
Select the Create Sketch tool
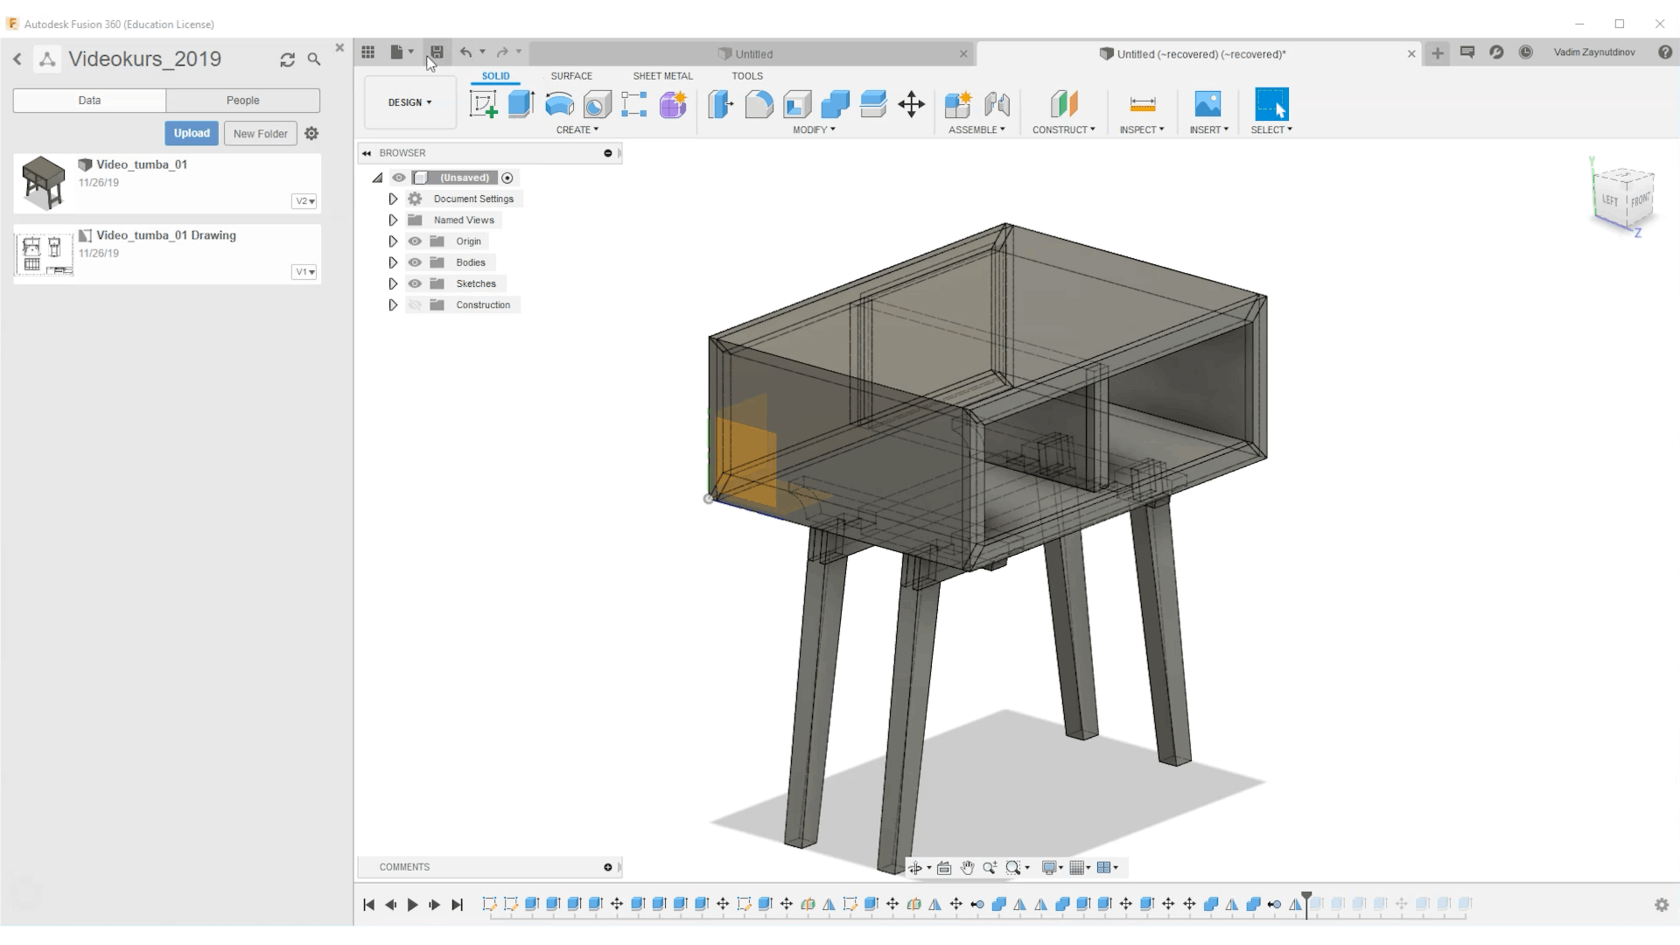pos(483,104)
